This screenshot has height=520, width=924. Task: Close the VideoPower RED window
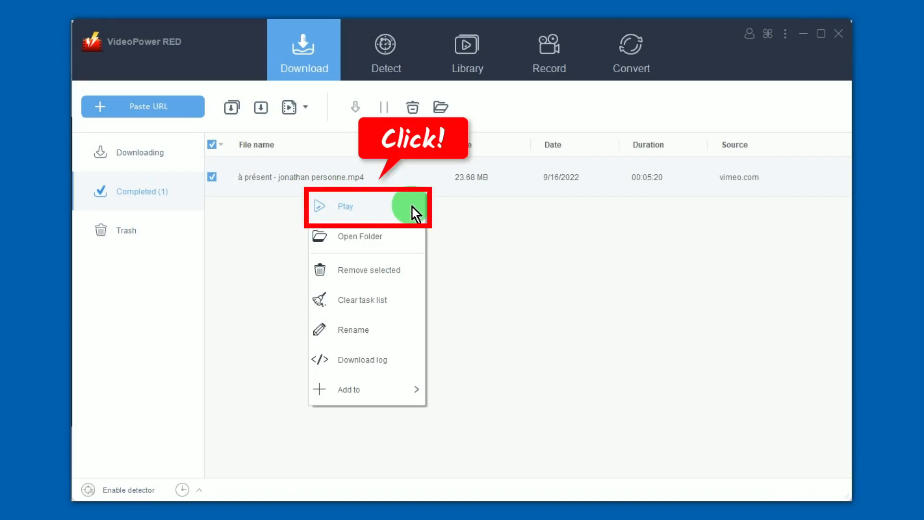[x=839, y=34]
